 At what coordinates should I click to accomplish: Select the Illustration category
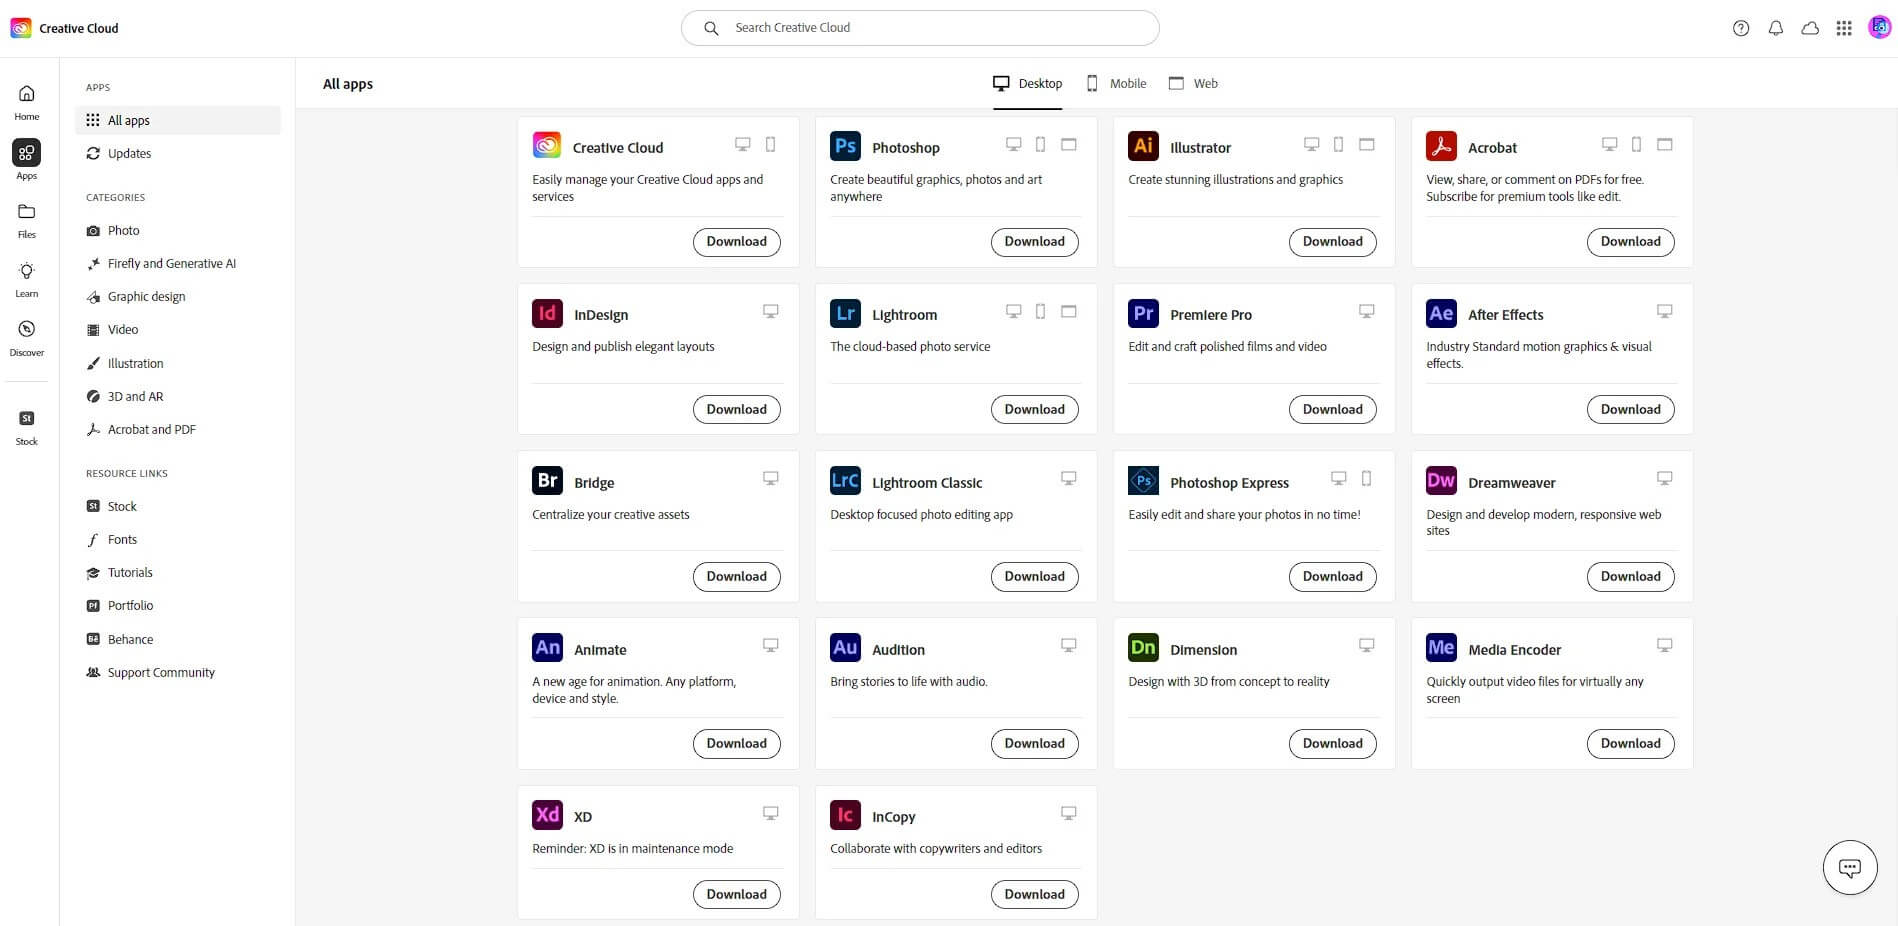178,363
